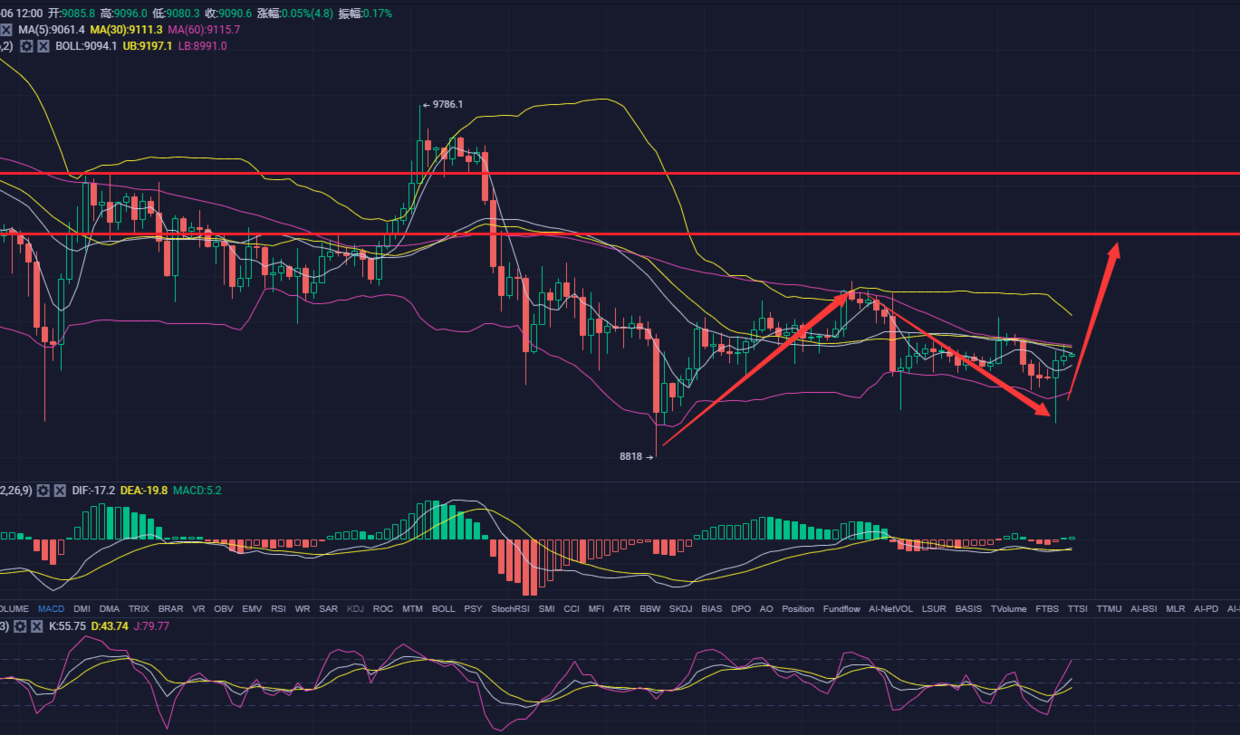Show the RSI indicator
This screenshot has height=735, width=1240.
point(279,608)
